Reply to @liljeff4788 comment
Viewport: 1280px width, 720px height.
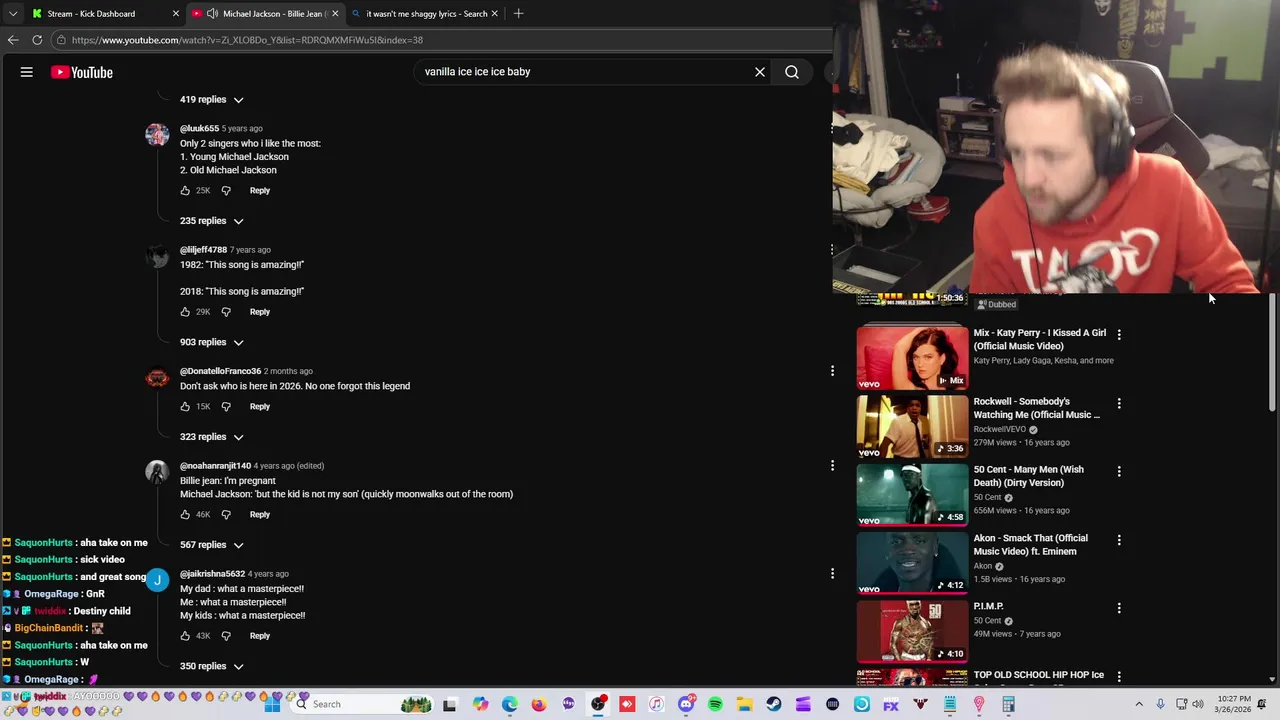[260, 312]
